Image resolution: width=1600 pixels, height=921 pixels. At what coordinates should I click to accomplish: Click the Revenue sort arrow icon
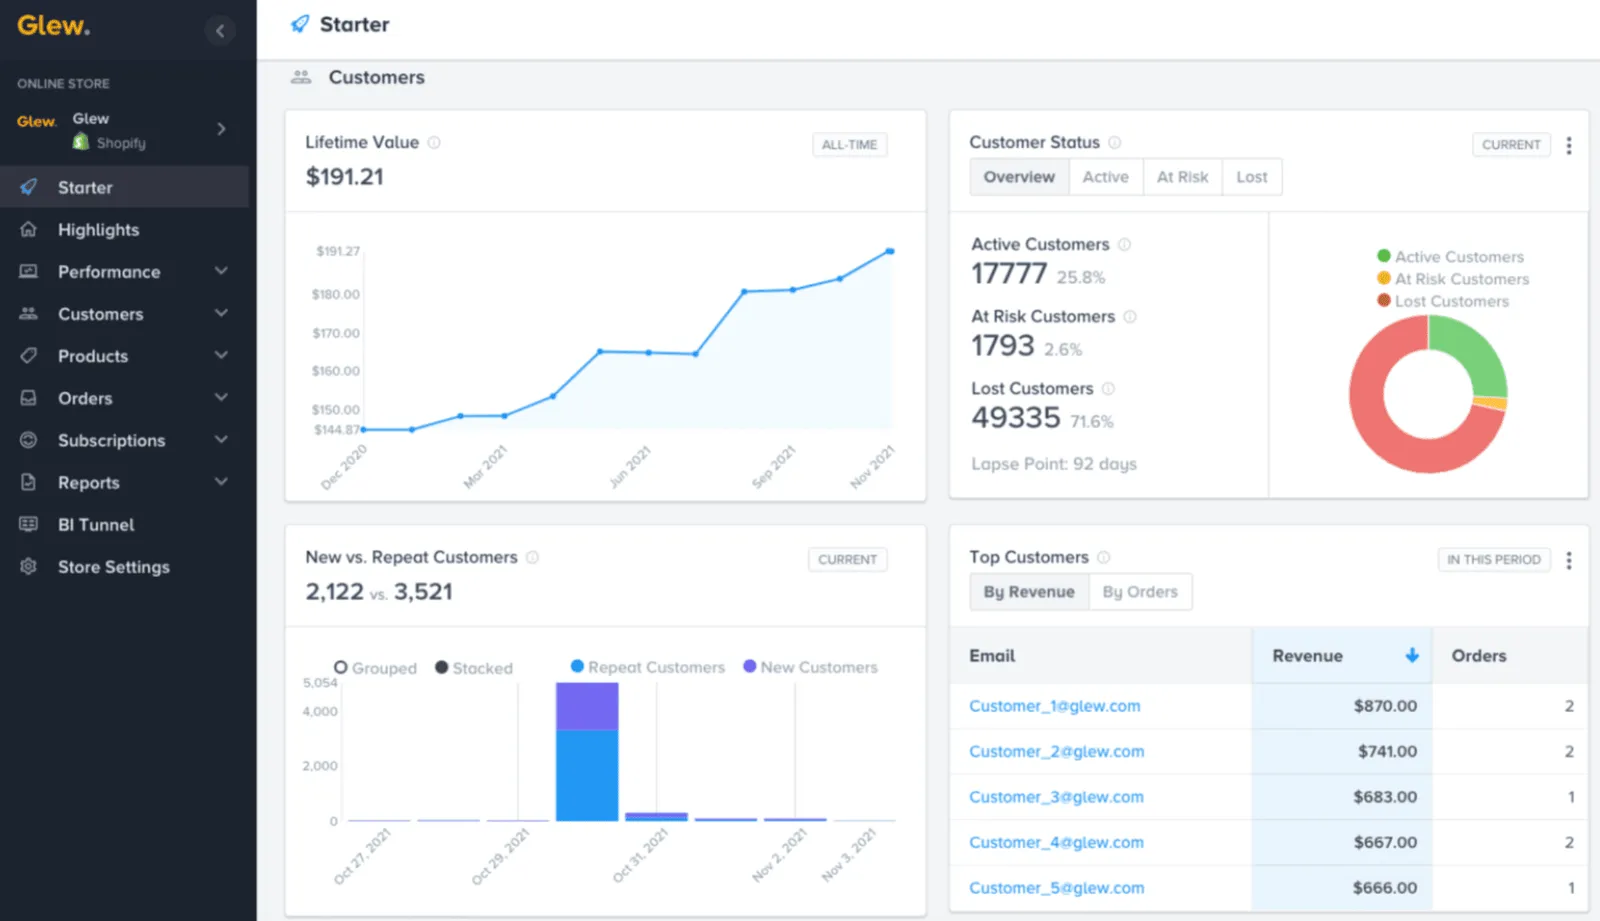[1412, 655]
